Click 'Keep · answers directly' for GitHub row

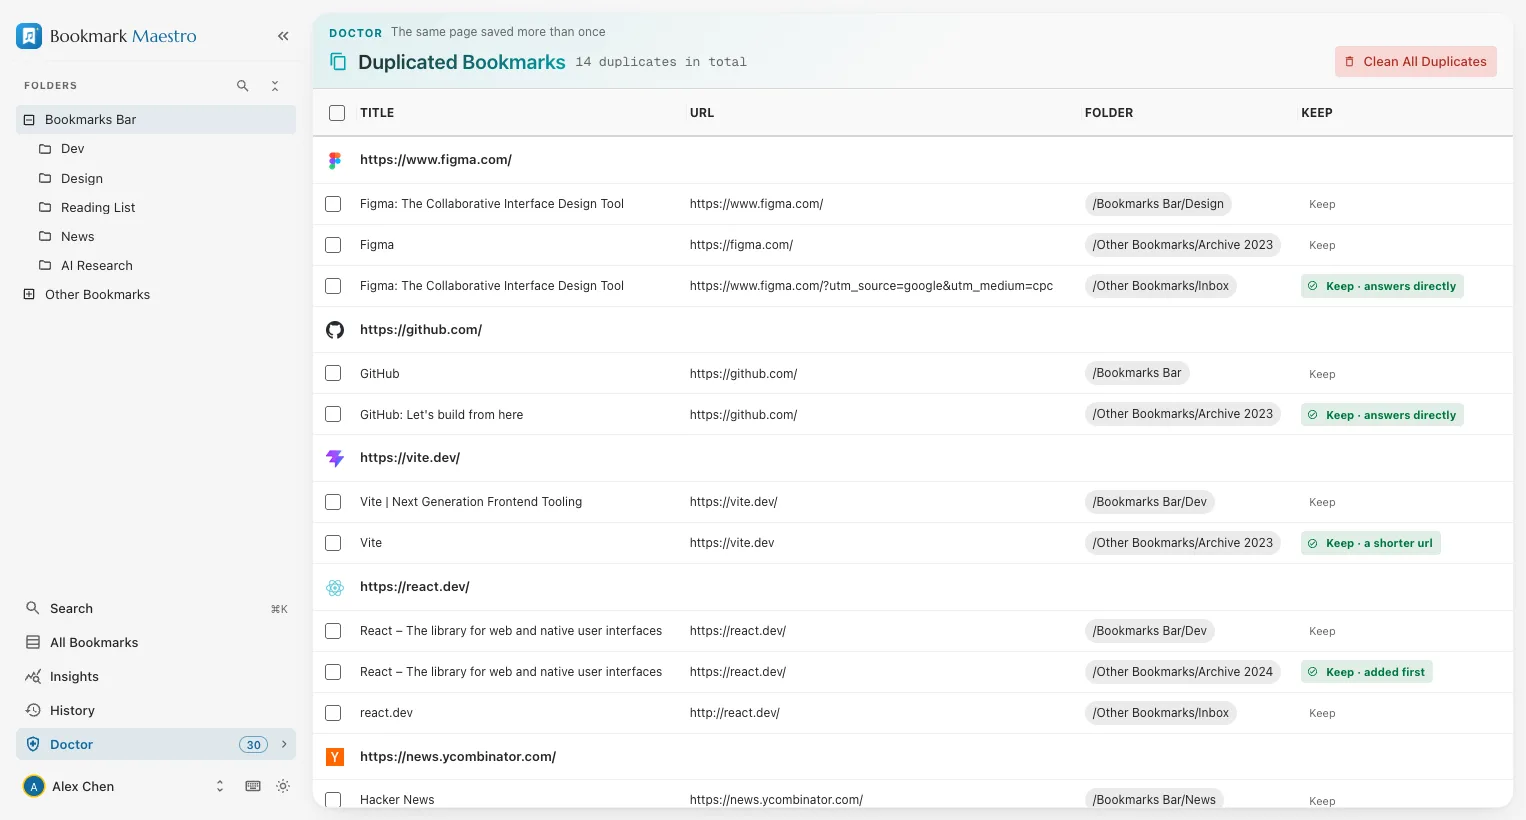[1382, 415]
